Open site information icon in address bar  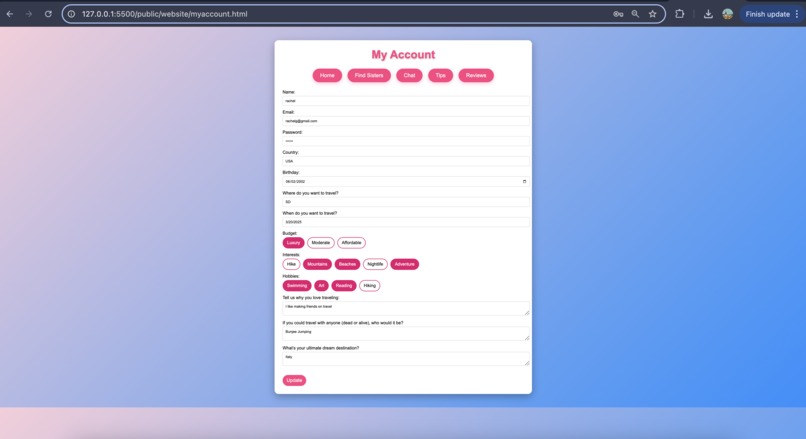71,14
